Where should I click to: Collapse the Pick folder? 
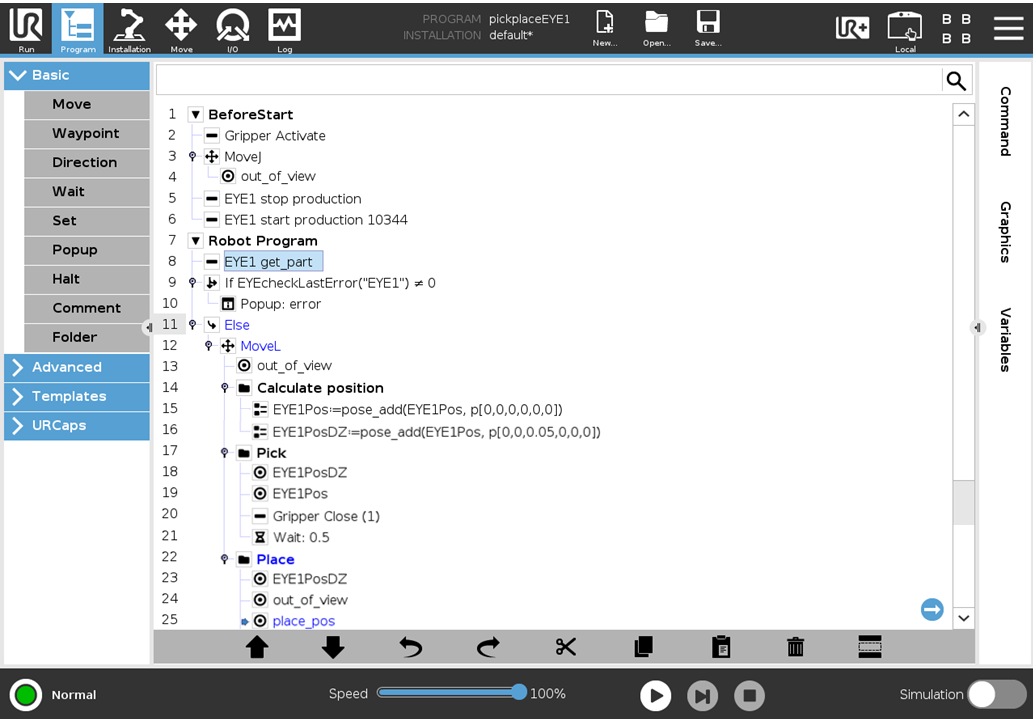pos(225,453)
